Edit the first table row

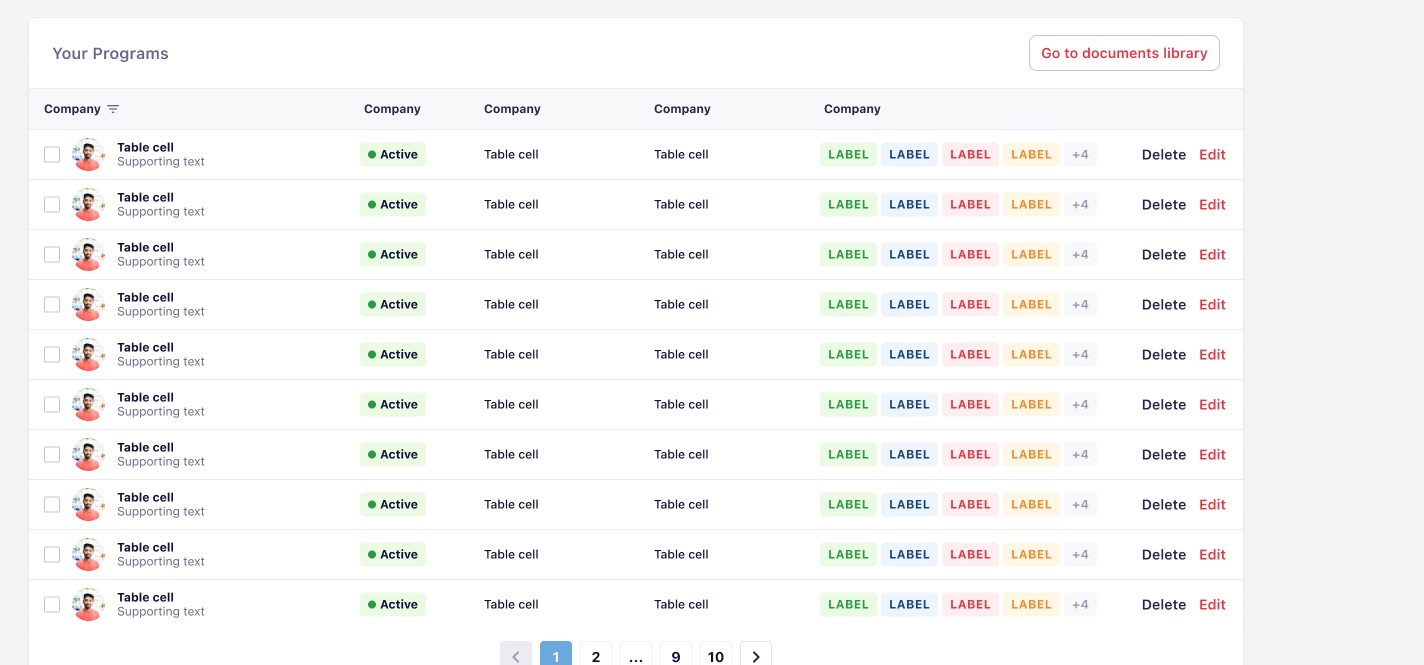coord(1212,155)
